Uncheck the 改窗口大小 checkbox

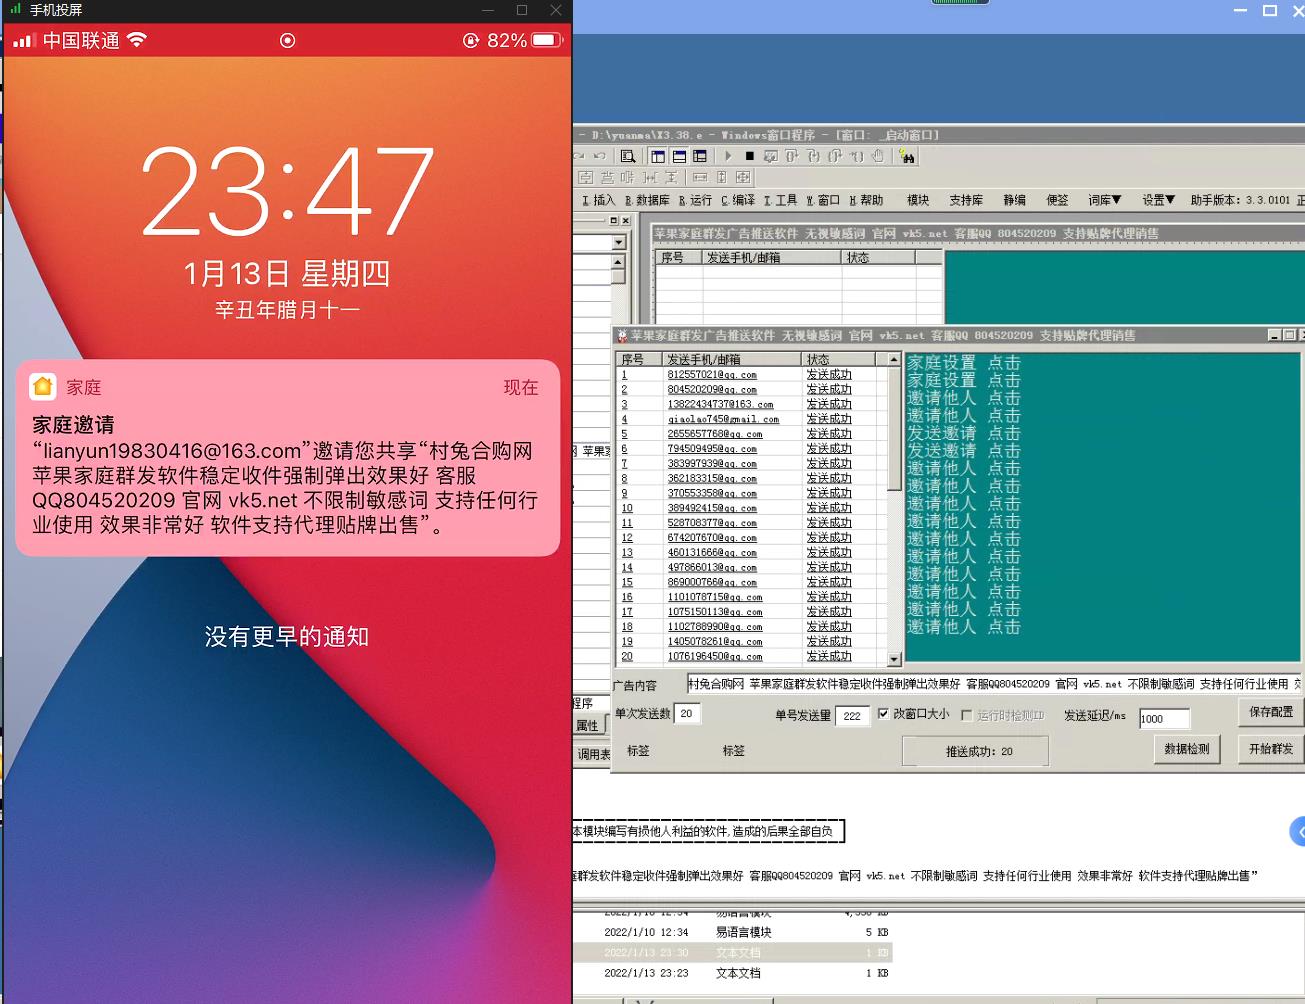pos(884,713)
